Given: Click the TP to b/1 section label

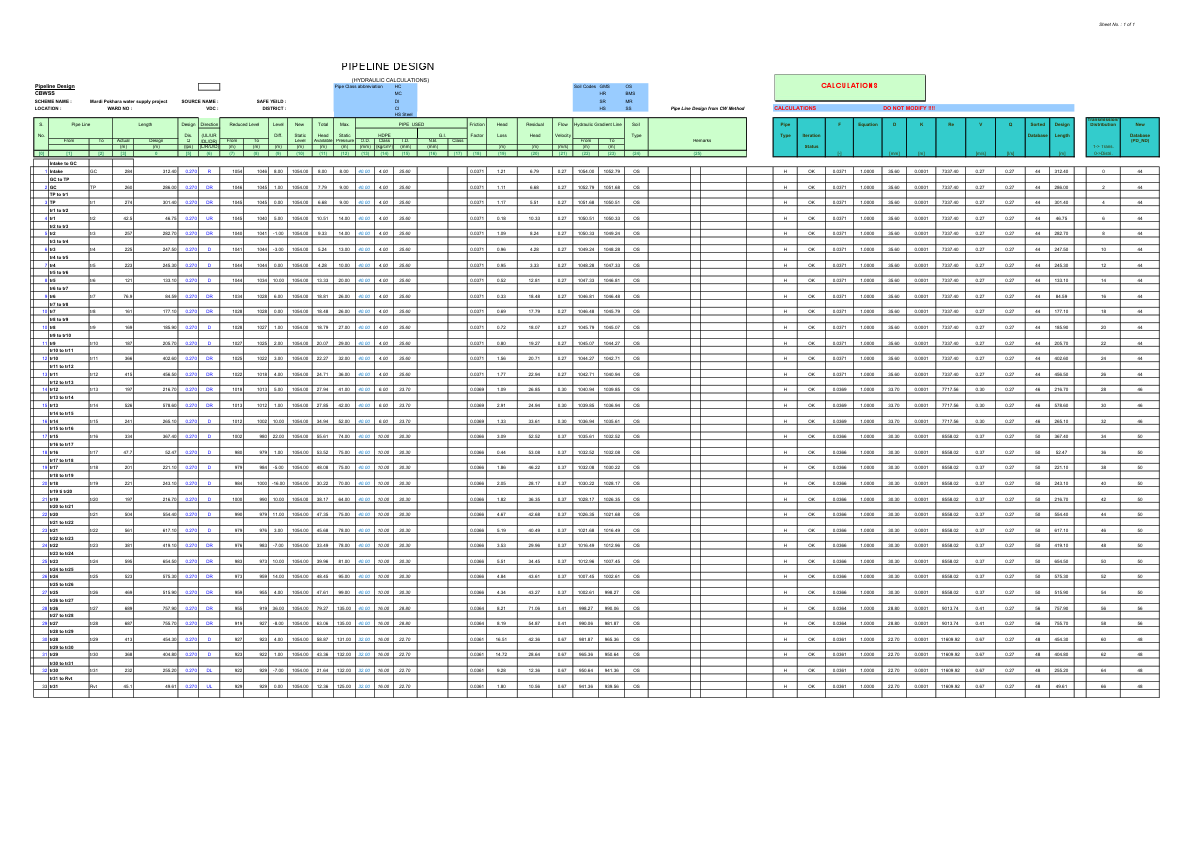Looking at the screenshot, I should point(59,194).
